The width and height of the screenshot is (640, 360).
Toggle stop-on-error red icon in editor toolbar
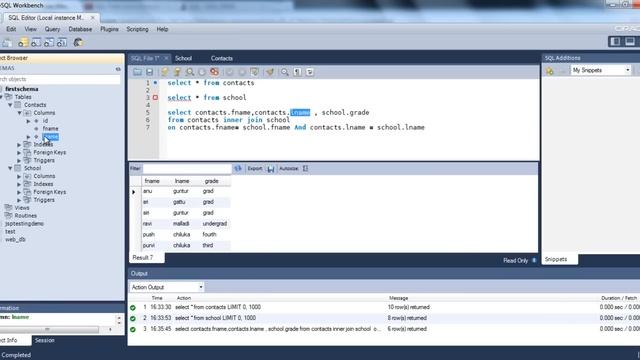(x=214, y=72)
